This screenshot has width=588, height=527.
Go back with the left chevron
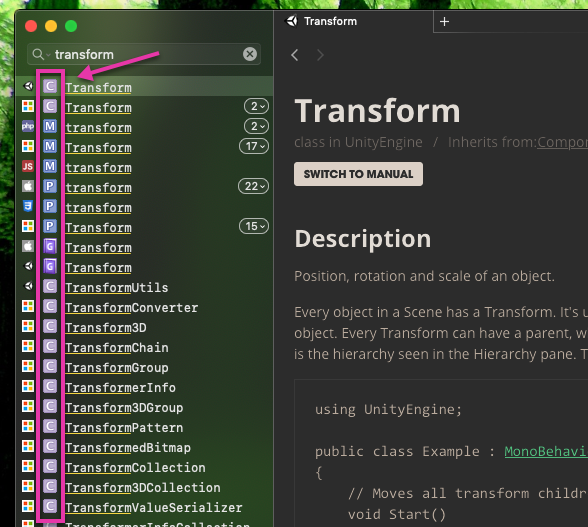(295, 55)
